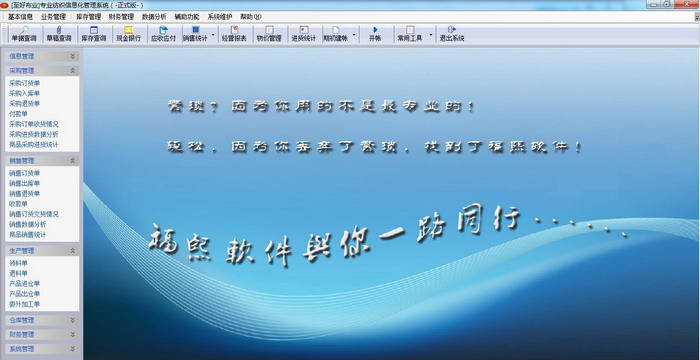Open 商品销售统计 in sidebar
The image size is (700, 360).
[28, 234]
